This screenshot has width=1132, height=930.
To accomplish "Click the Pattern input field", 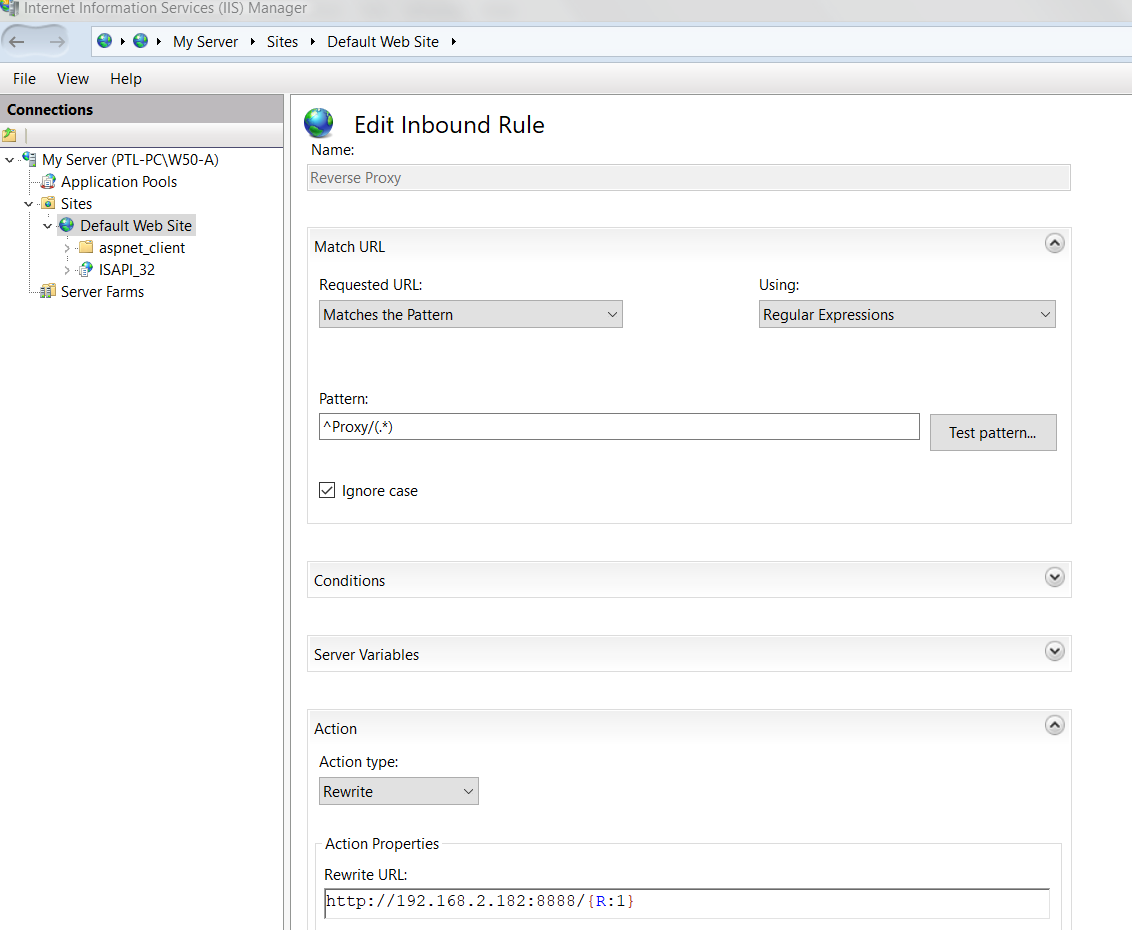I will [x=619, y=426].
